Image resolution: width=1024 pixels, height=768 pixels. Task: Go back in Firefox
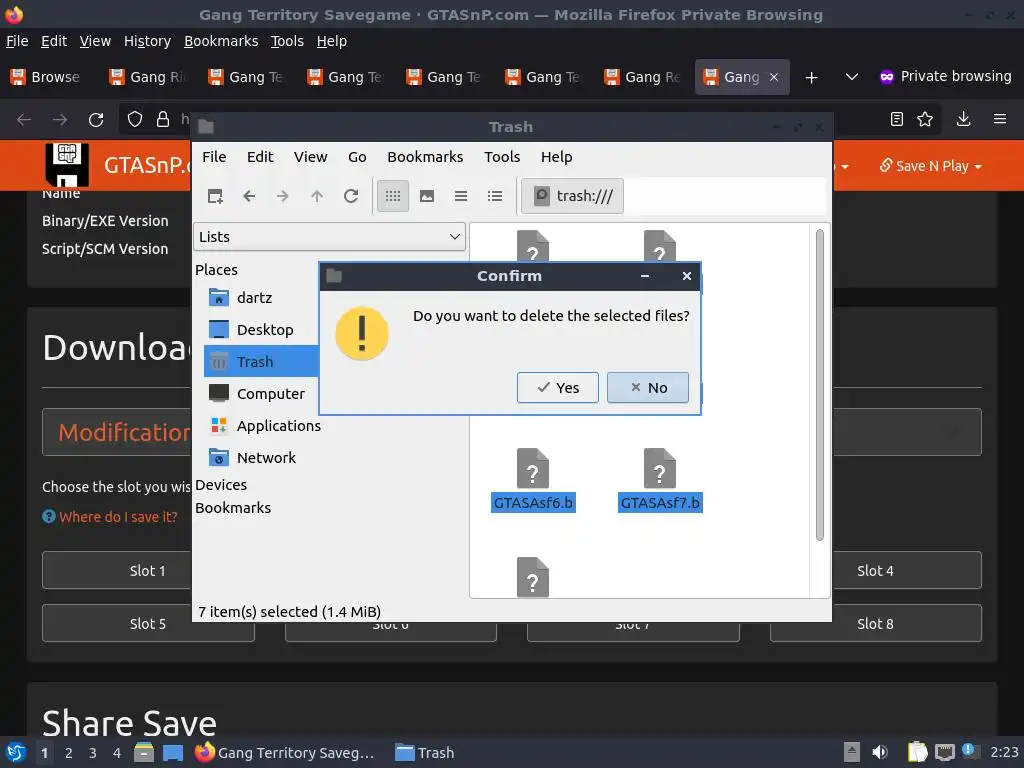[x=24, y=120]
